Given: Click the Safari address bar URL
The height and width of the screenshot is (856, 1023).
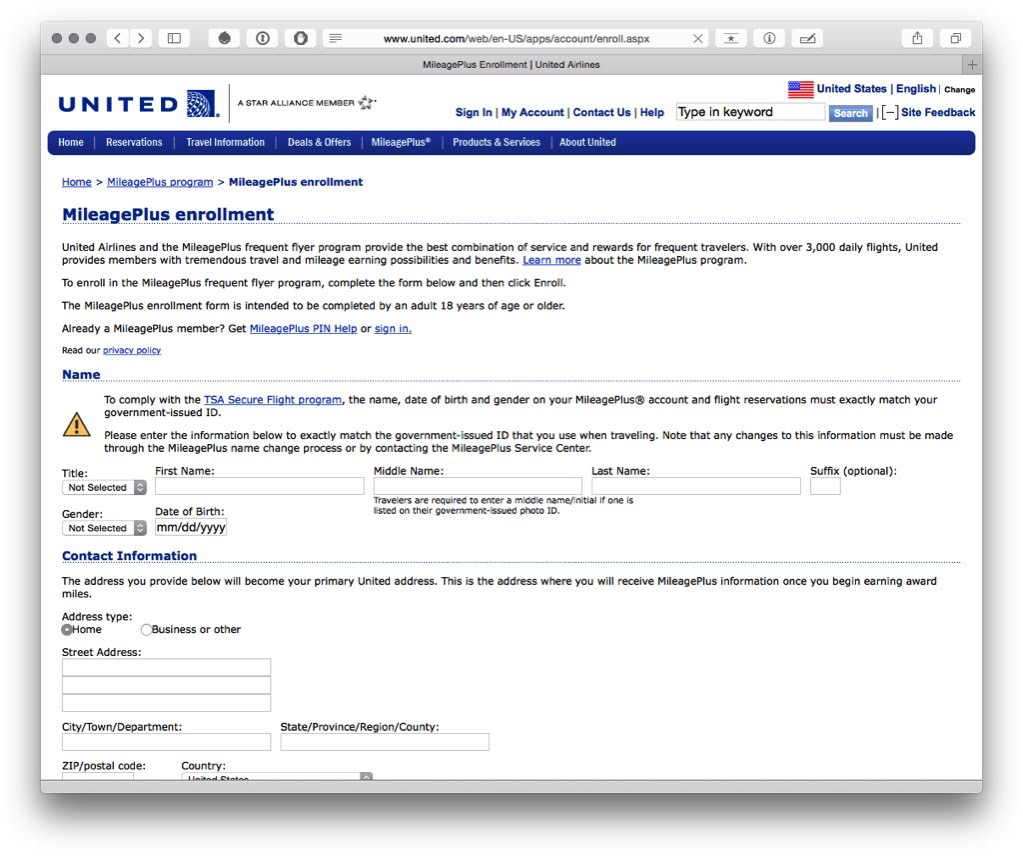Looking at the screenshot, I should pyautogui.click(x=516, y=38).
